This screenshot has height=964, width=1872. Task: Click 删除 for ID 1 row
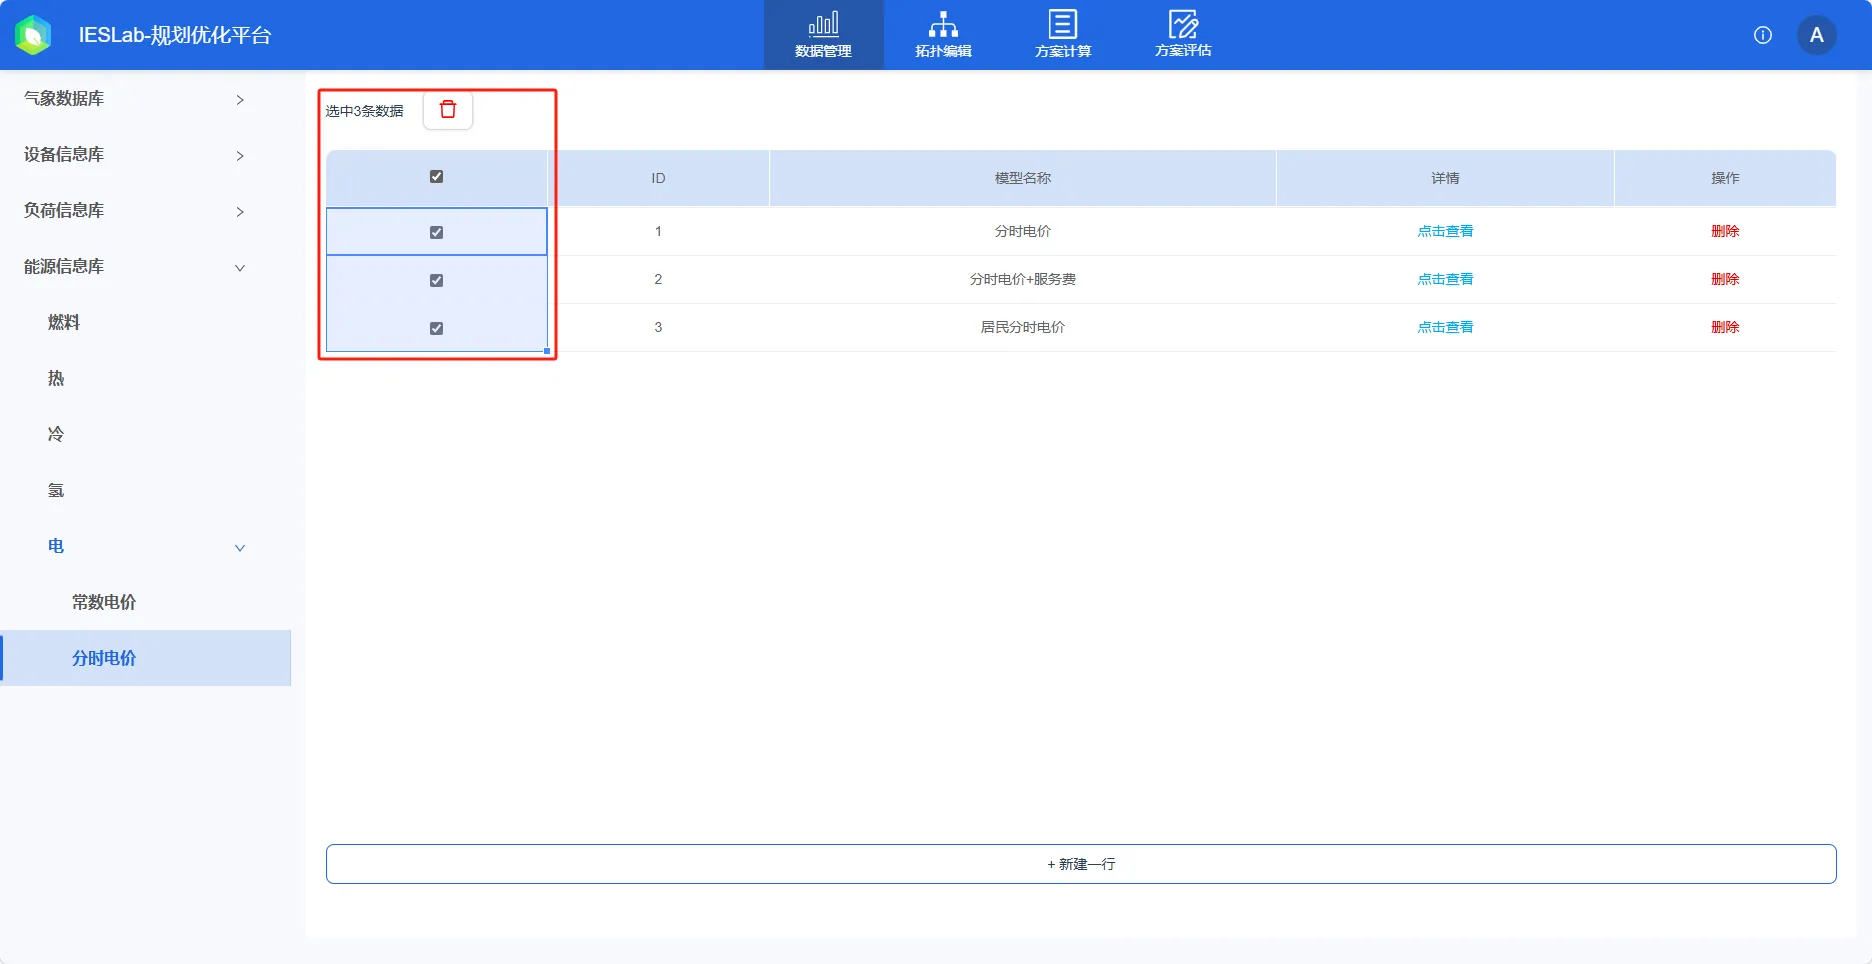point(1725,231)
